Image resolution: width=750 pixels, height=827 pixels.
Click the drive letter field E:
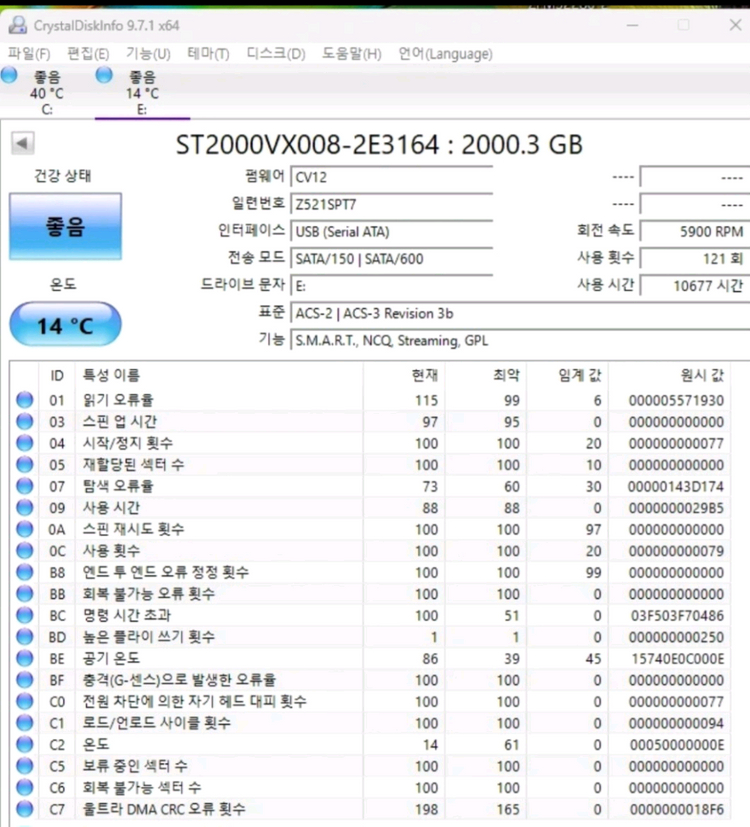tap(391, 286)
